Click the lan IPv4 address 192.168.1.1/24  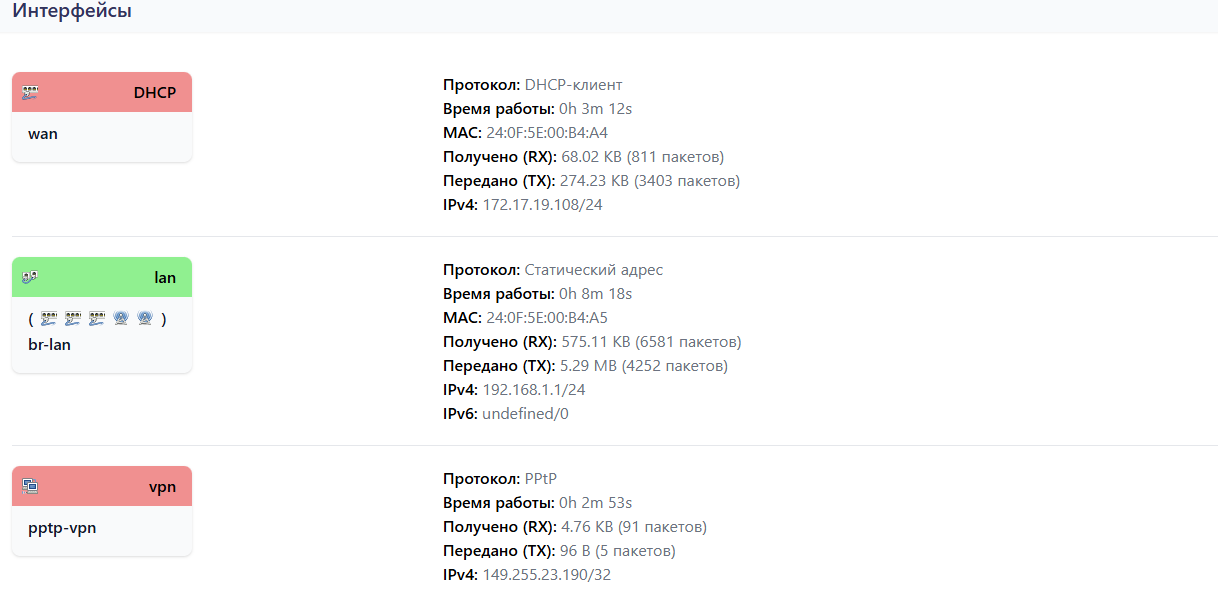(534, 390)
